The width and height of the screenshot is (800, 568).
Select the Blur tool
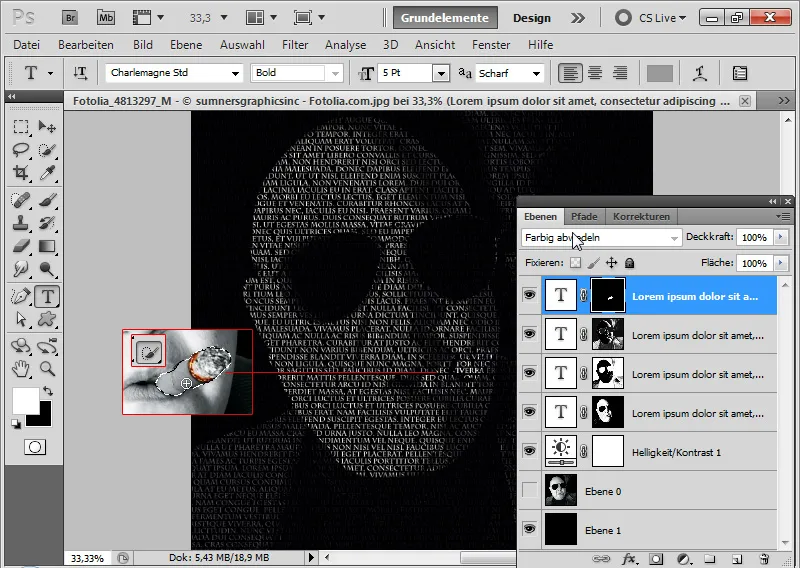click(21, 269)
